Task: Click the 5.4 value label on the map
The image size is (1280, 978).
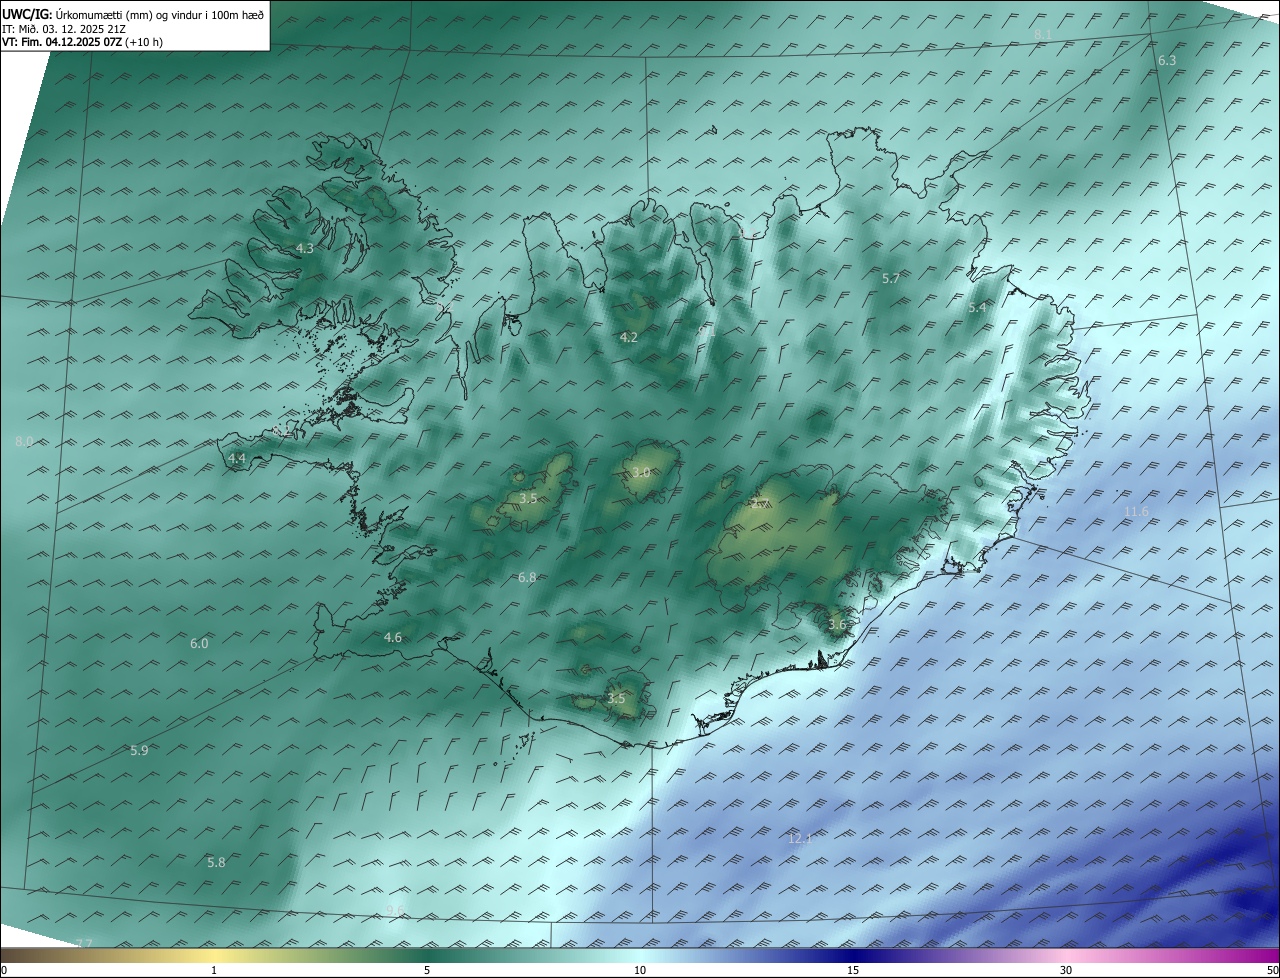Action: (x=977, y=308)
